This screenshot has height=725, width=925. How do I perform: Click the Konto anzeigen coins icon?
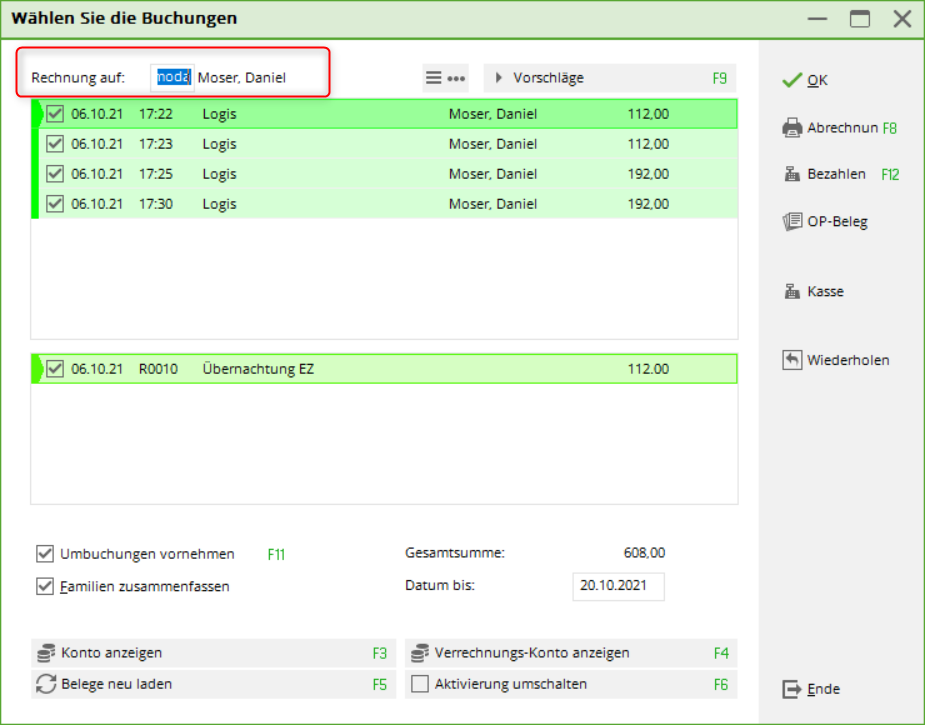(46, 653)
